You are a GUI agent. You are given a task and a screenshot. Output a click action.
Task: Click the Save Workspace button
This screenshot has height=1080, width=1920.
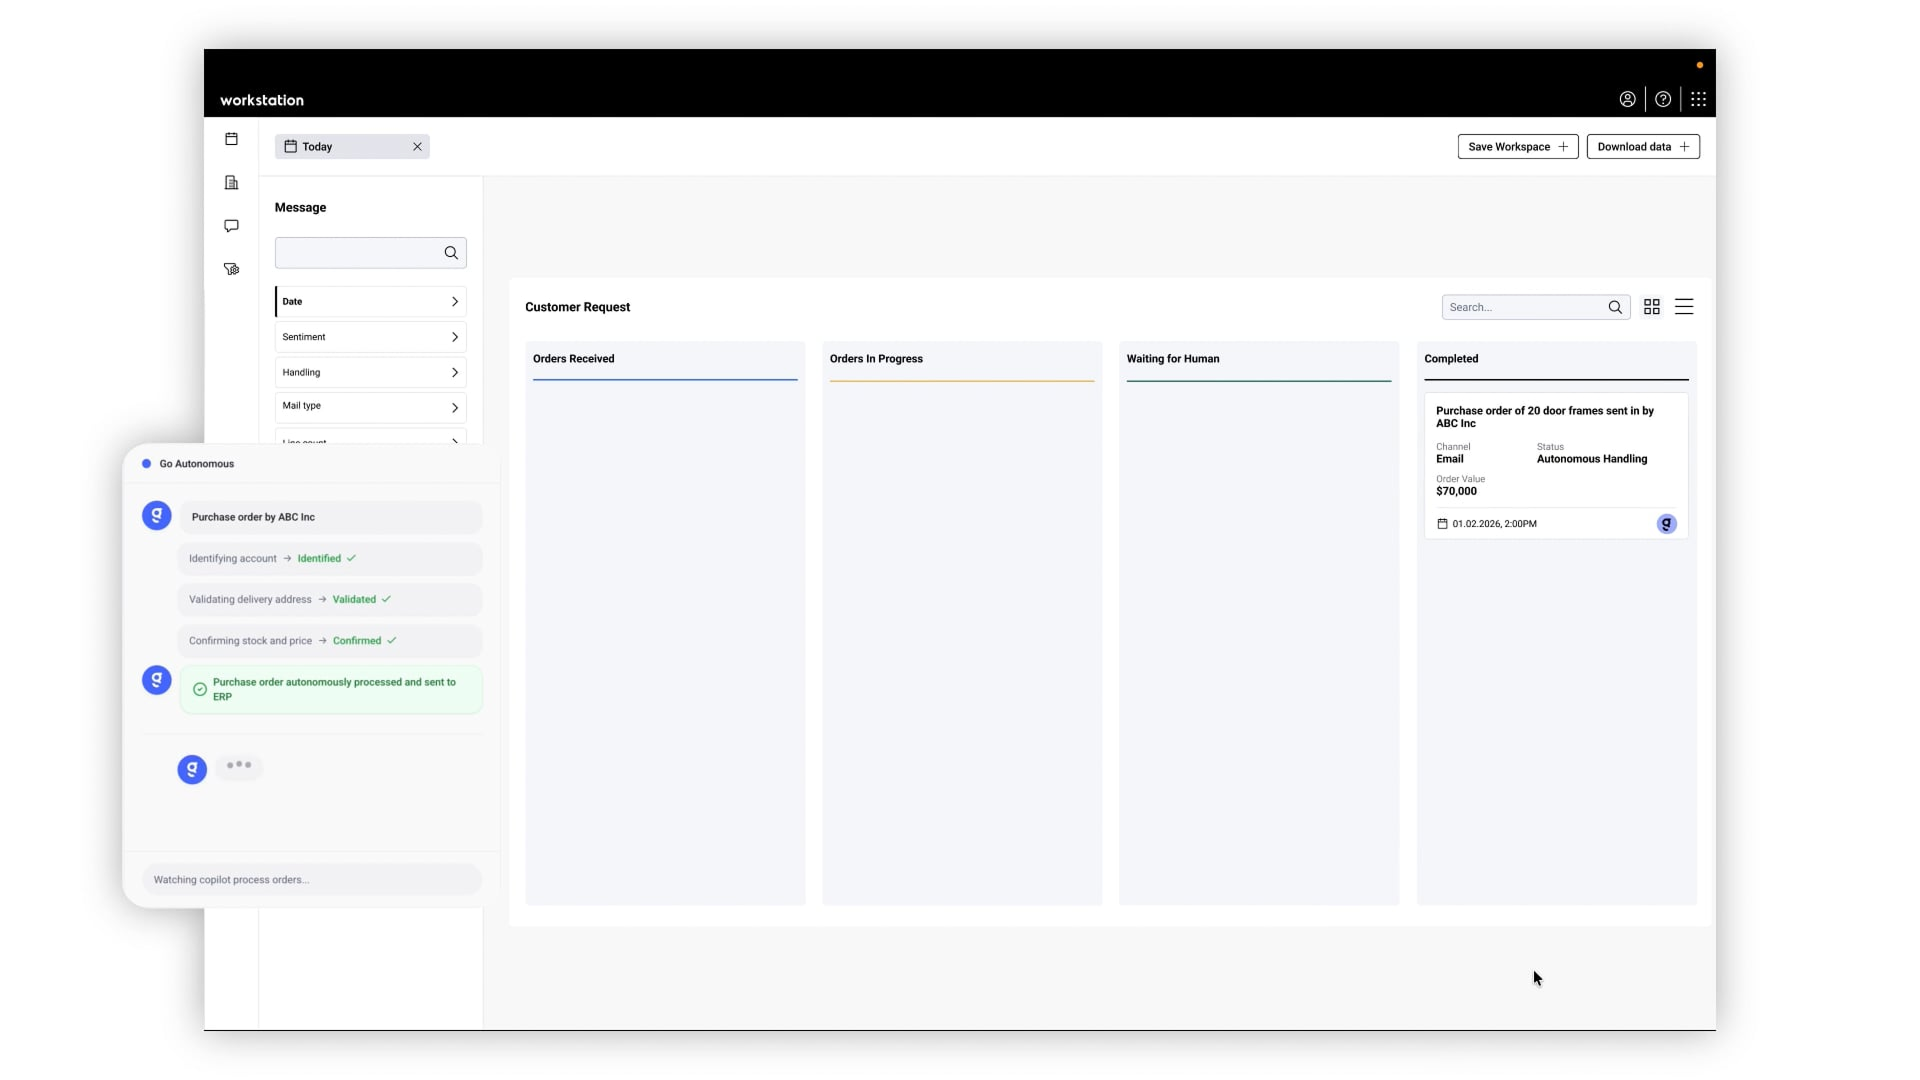pyautogui.click(x=1517, y=147)
